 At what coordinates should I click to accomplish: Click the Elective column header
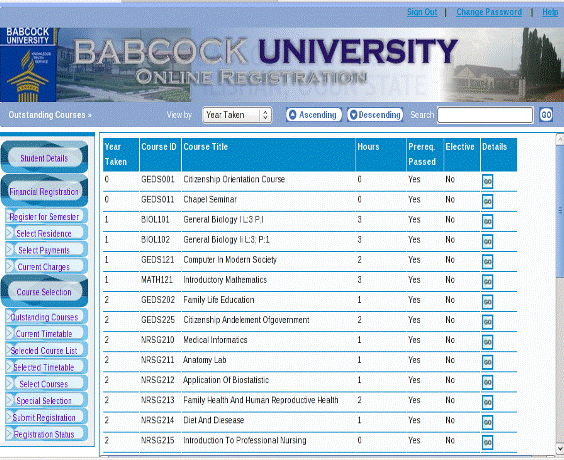tap(462, 154)
